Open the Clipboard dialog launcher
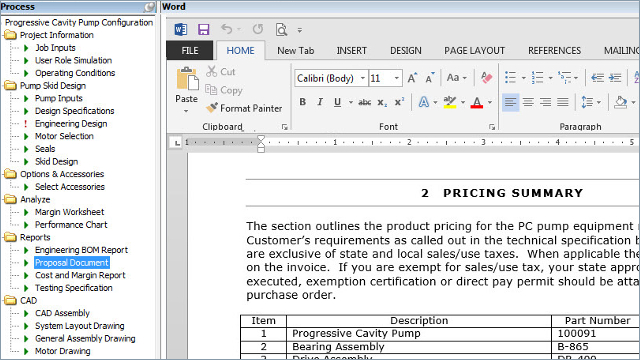Image resolution: width=640 pixels, height=360 pixels. point(284,127)
